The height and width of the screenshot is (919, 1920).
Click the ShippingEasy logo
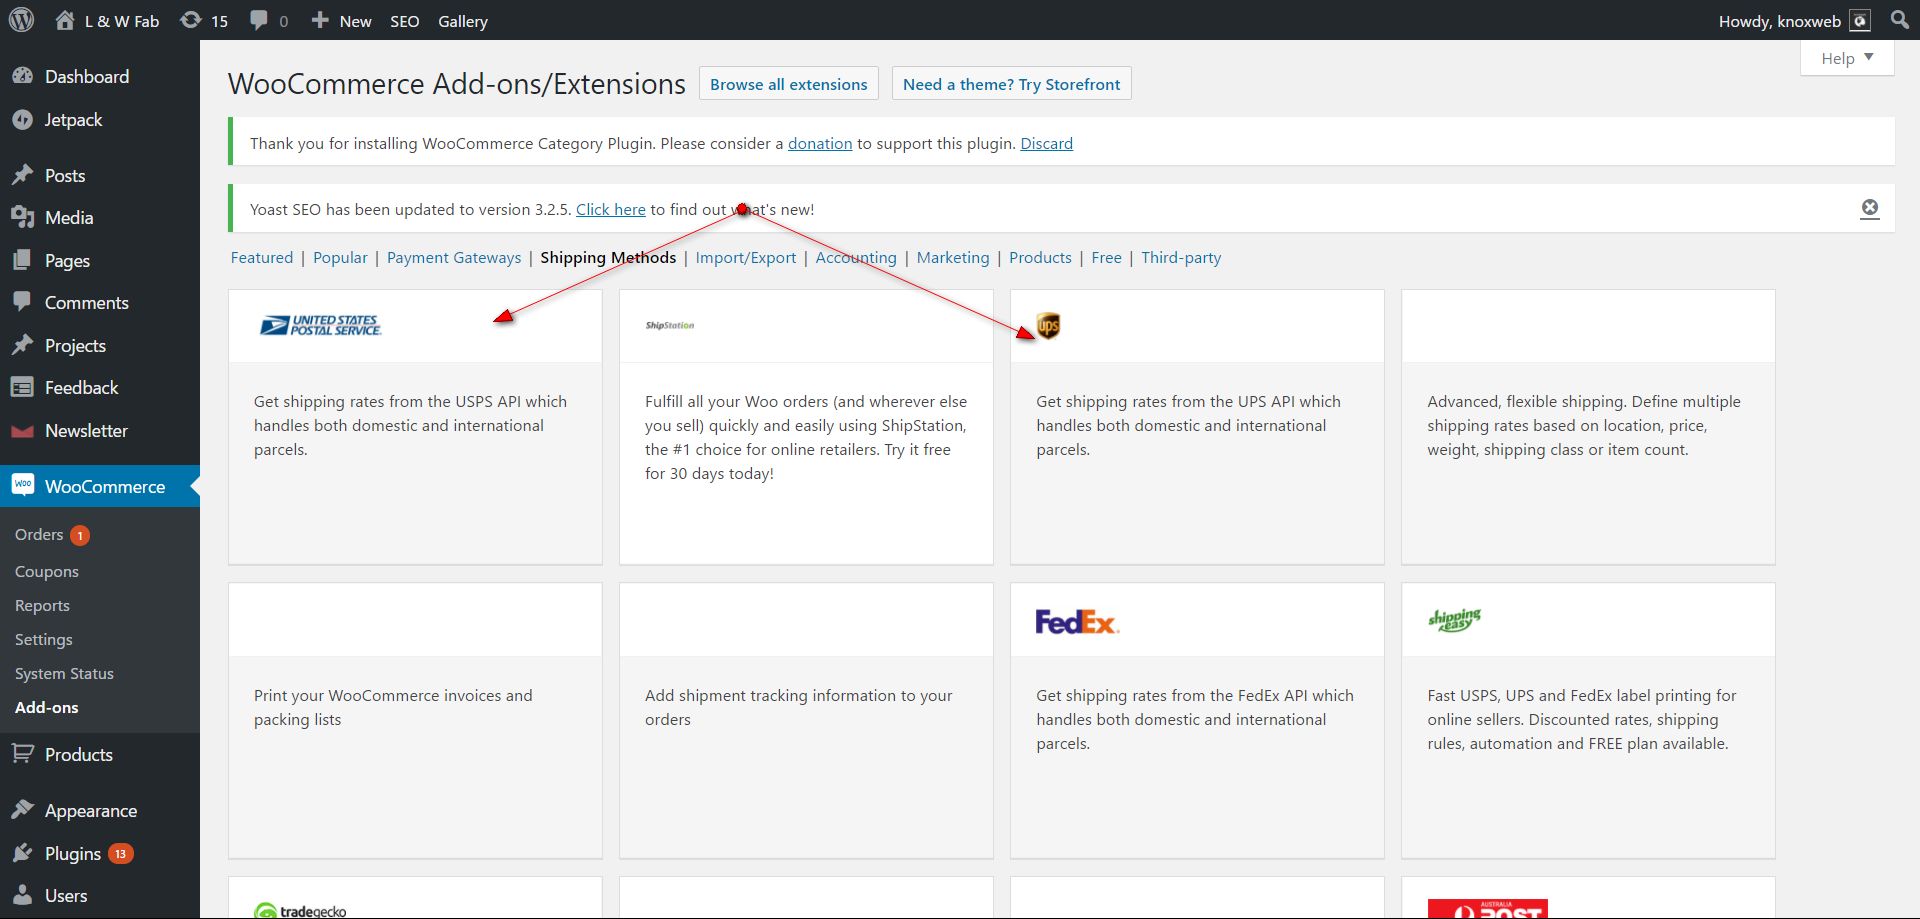[1455, 620]
